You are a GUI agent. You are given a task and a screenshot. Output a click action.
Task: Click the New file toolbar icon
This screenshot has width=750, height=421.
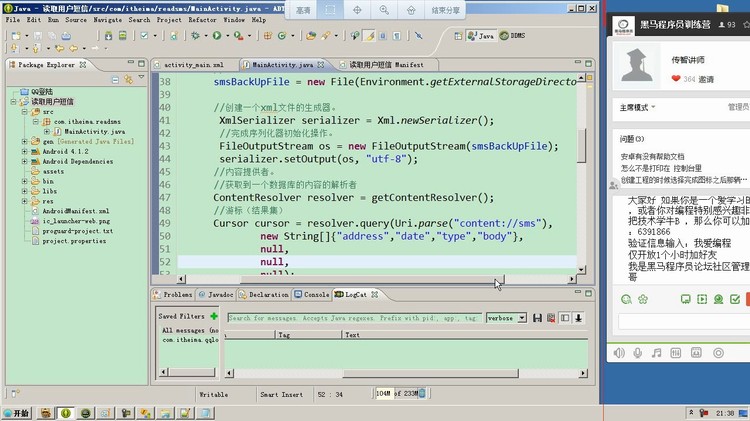coord(16,36)
